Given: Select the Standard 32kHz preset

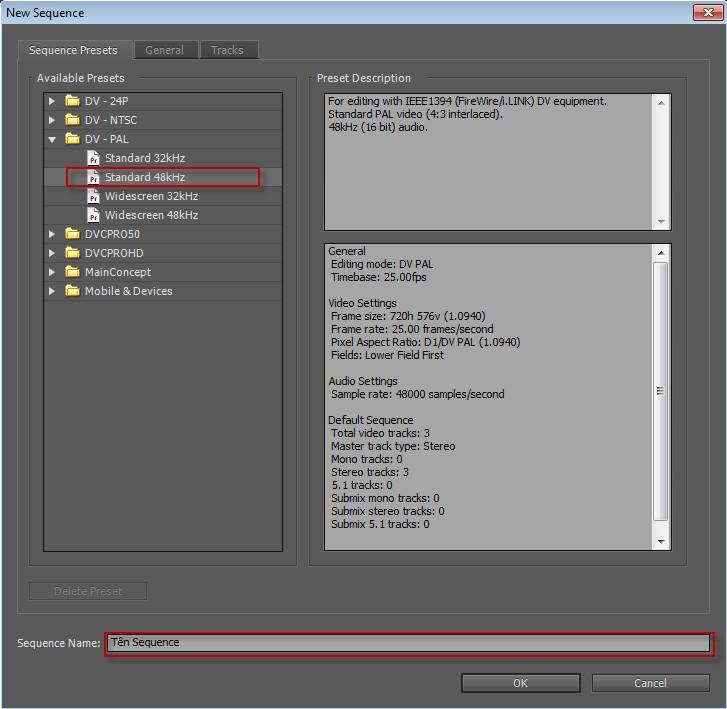Looking at the screenshot, I should click(145, 158).
